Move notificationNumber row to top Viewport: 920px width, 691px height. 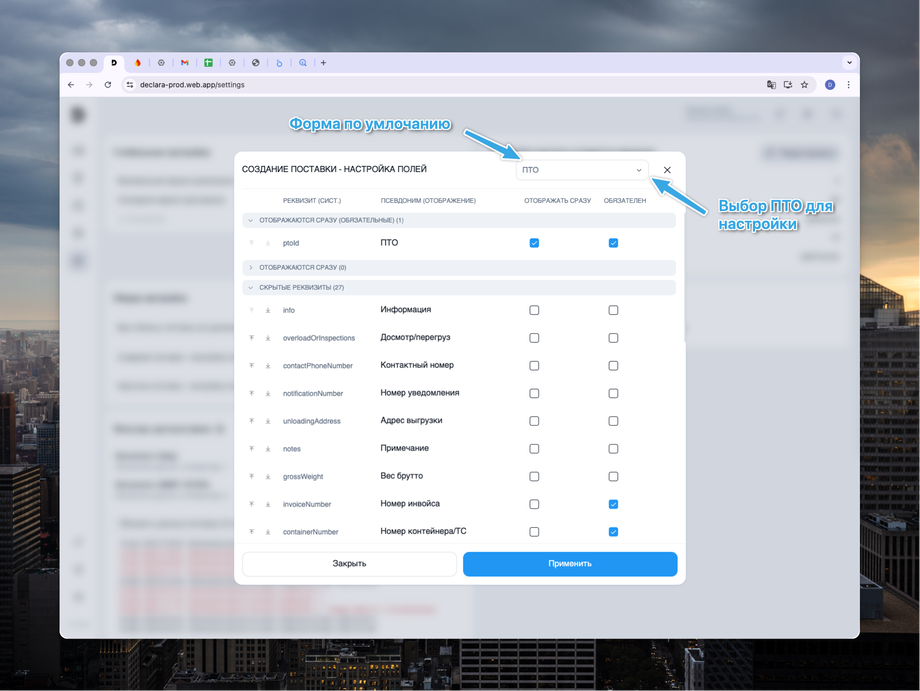pyautogui.click(x=252, y=393)
